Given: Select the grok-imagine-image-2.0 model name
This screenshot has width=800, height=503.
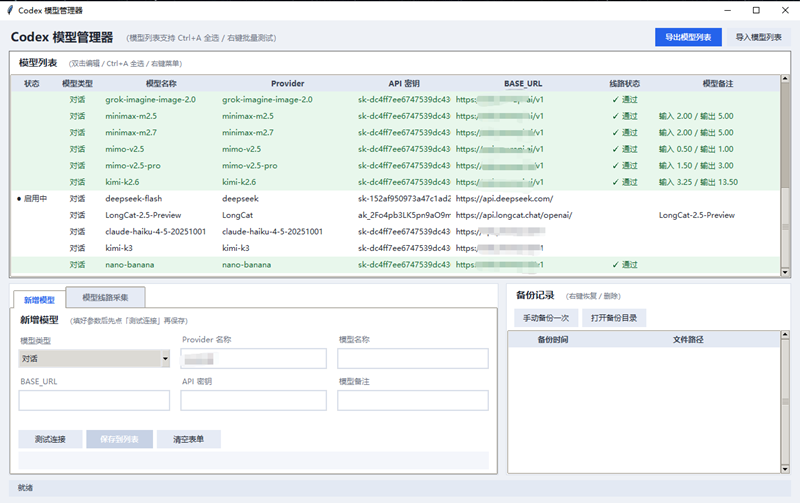Looking at the screenshot, I should point(151,100).
